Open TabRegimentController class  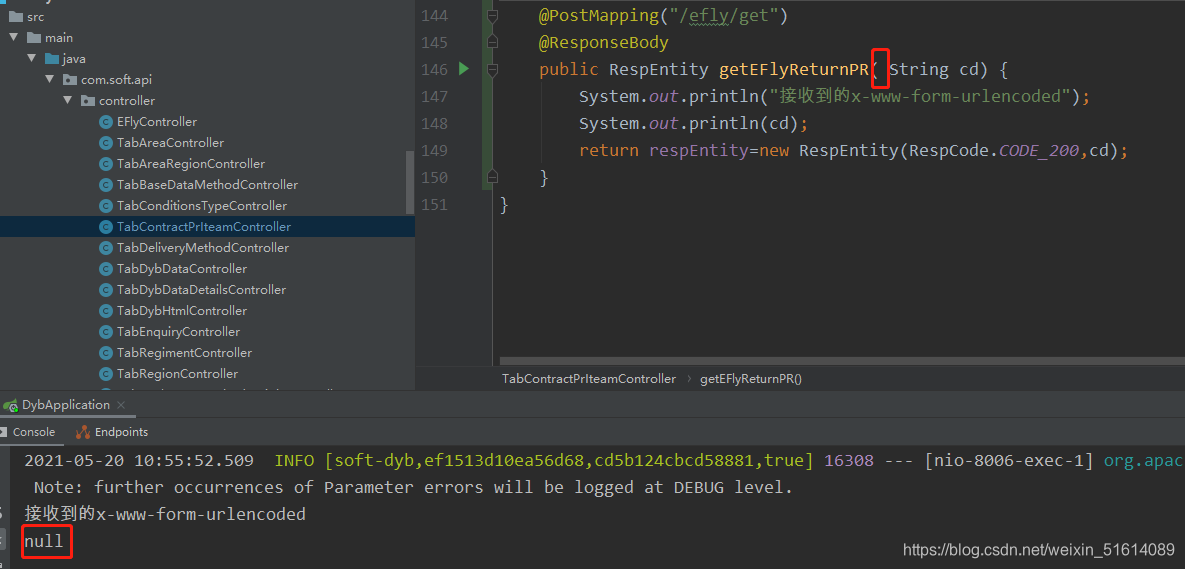pyautogui.click(x=184, y=353)
